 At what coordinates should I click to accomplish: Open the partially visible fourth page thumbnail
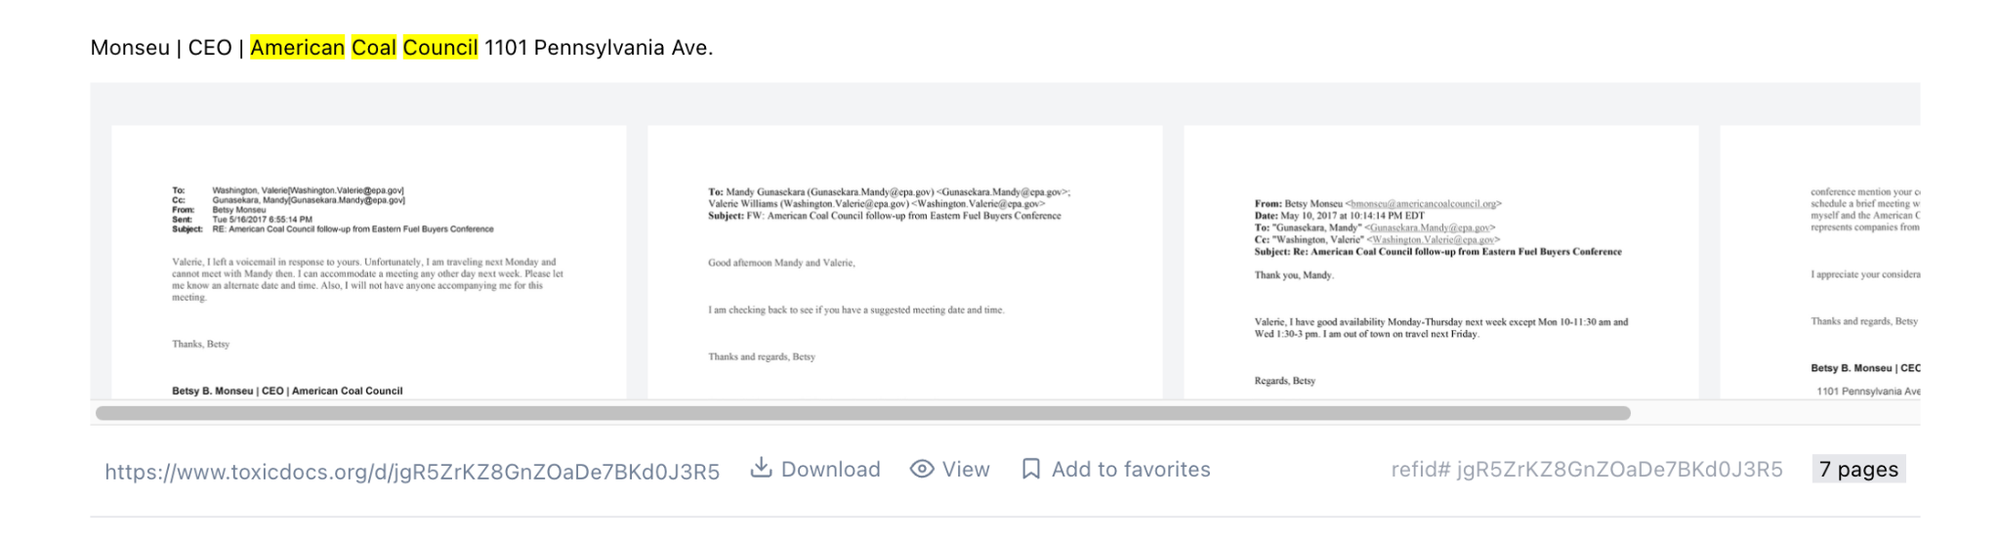point(1820,262)
